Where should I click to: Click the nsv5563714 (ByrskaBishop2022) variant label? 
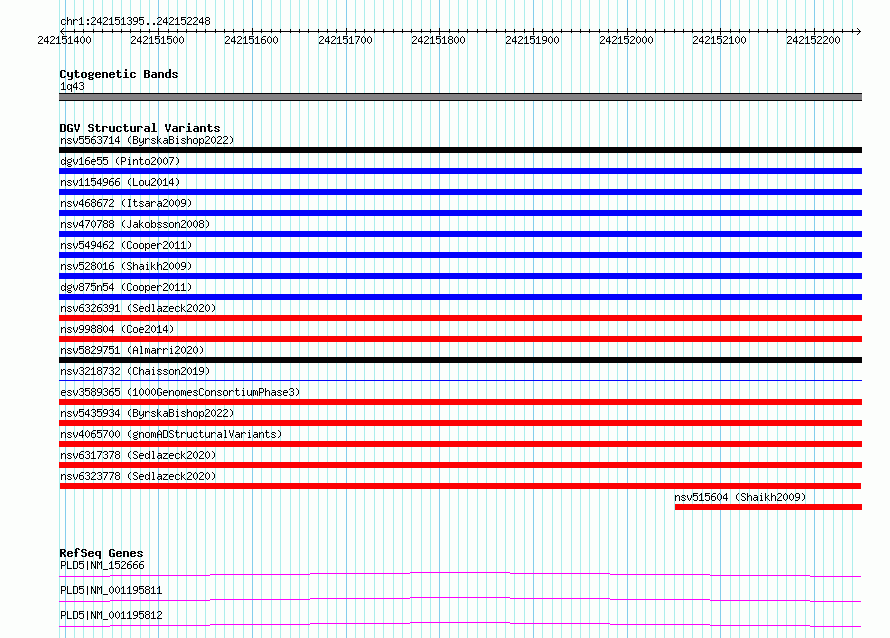[x=147, y=140]
